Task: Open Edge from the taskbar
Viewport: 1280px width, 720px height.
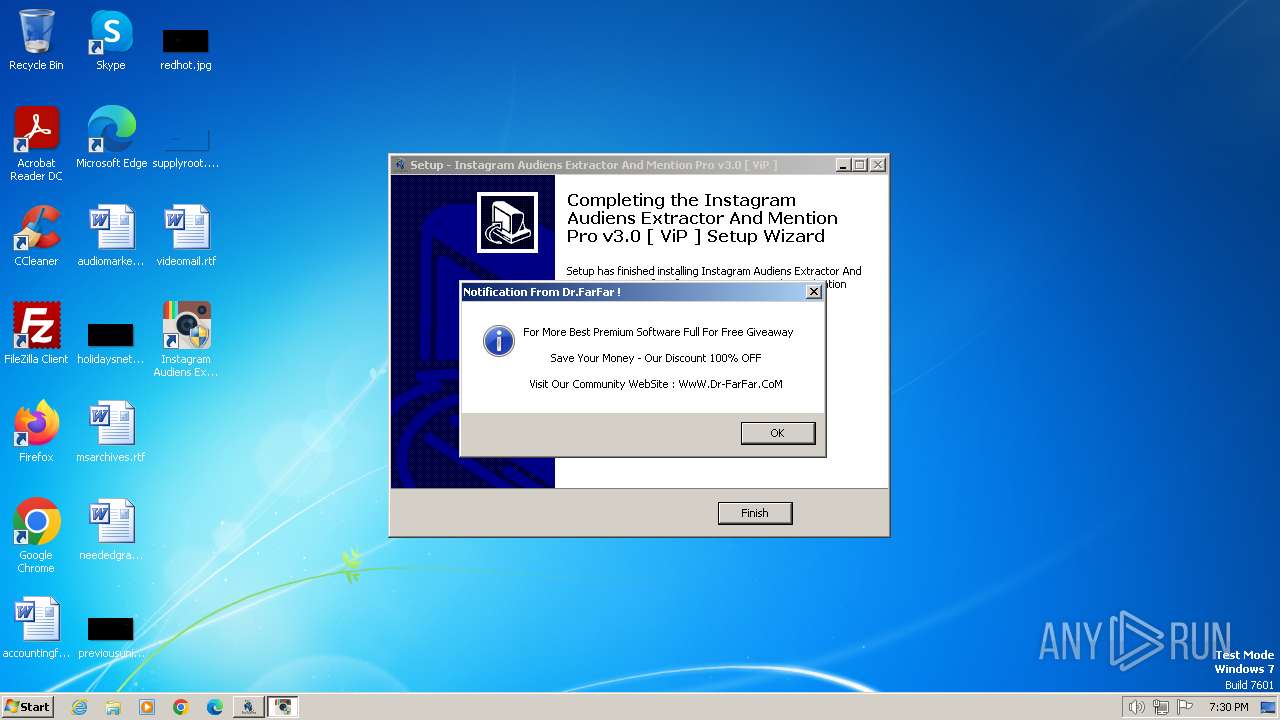Action: [215, 707]
